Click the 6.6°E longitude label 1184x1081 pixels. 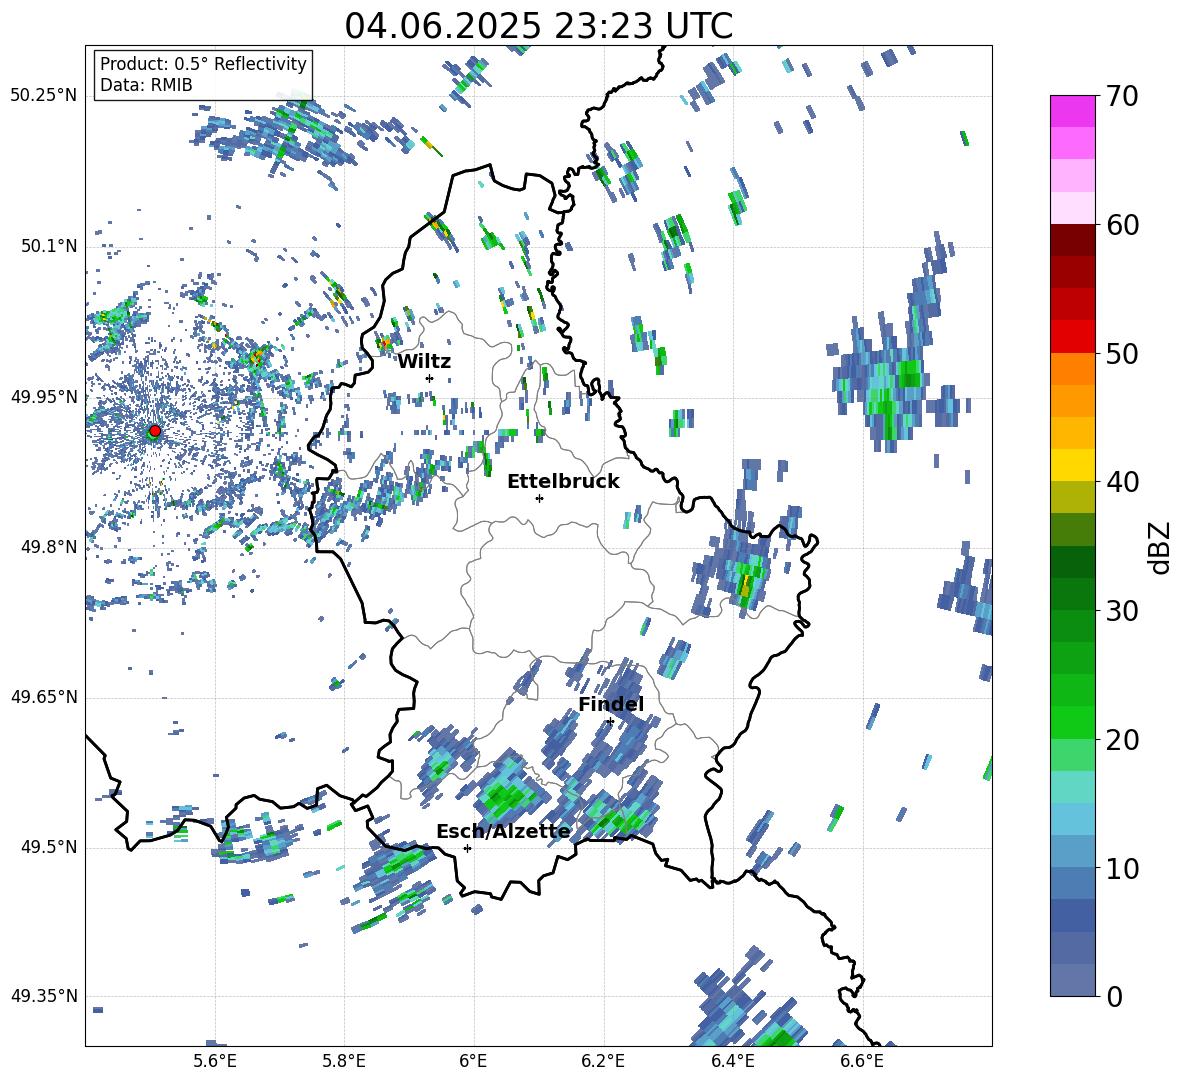coord(862,1061)
